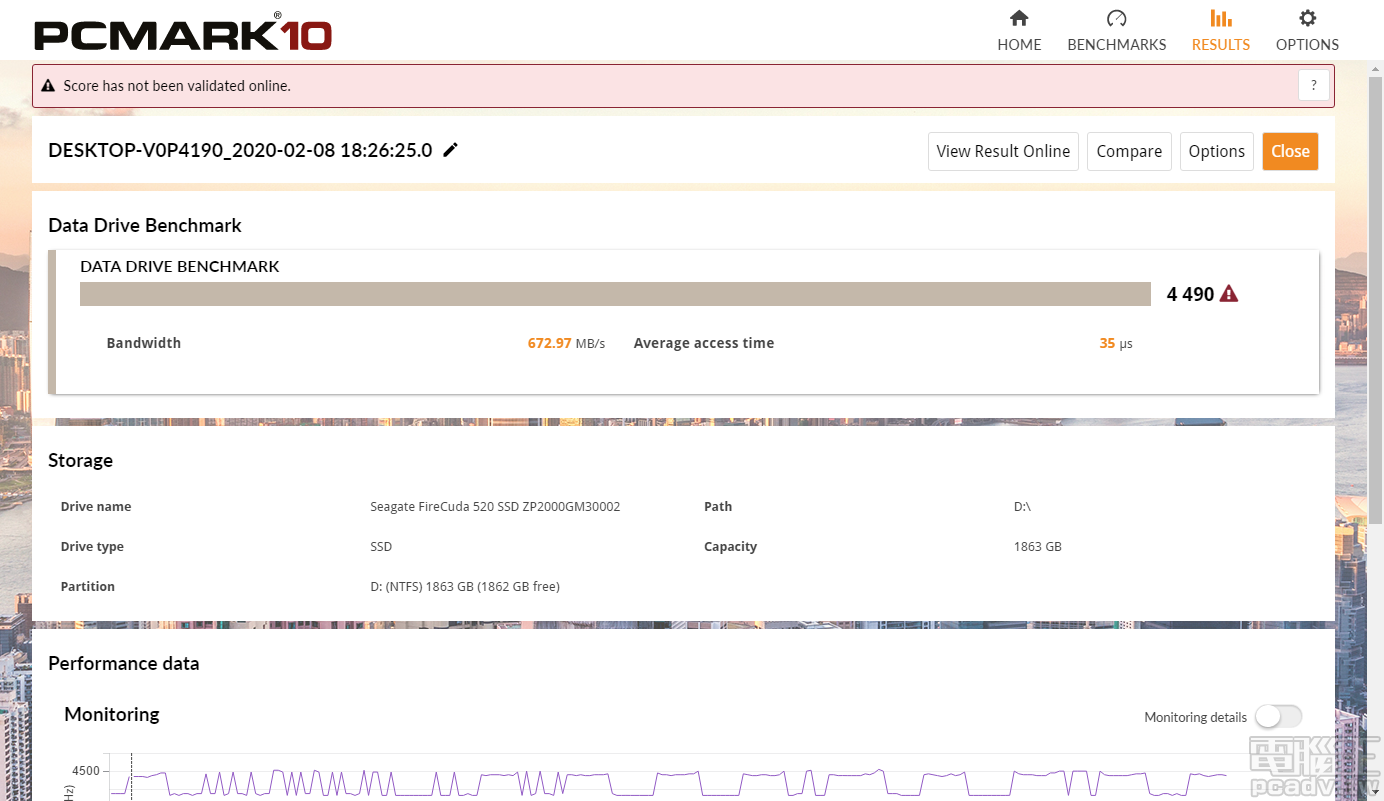Select the orange Results chart icon

click(1220, 18)
